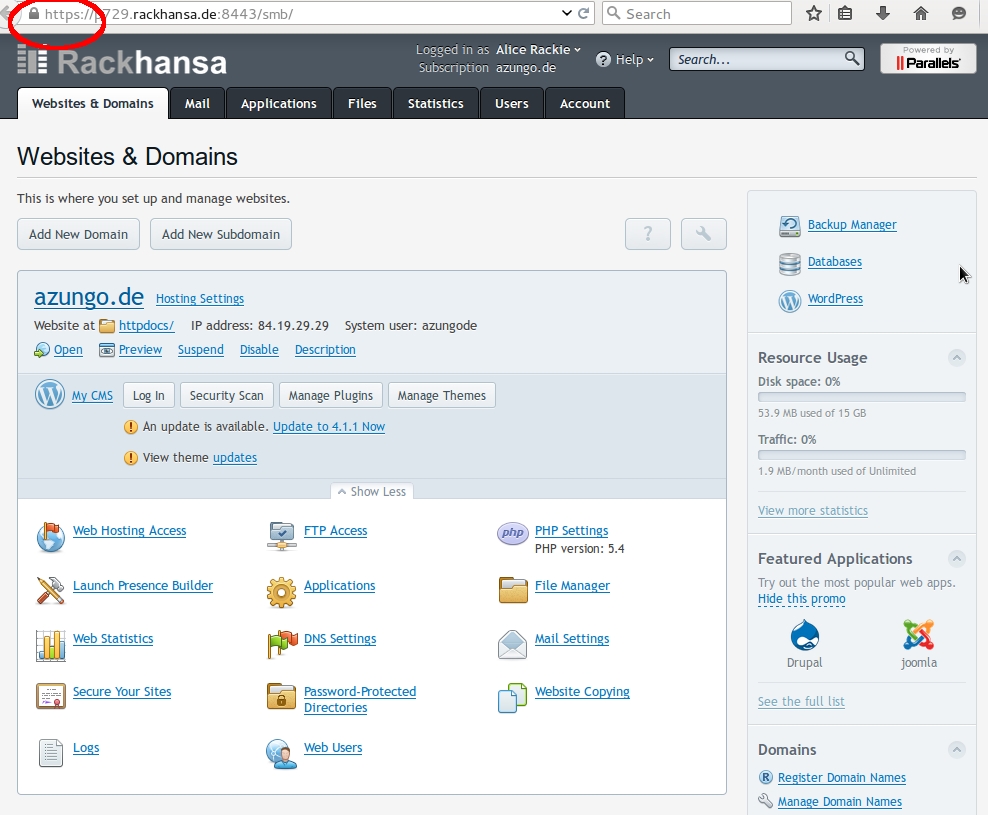Click the Website Copying documents icon

512,698
